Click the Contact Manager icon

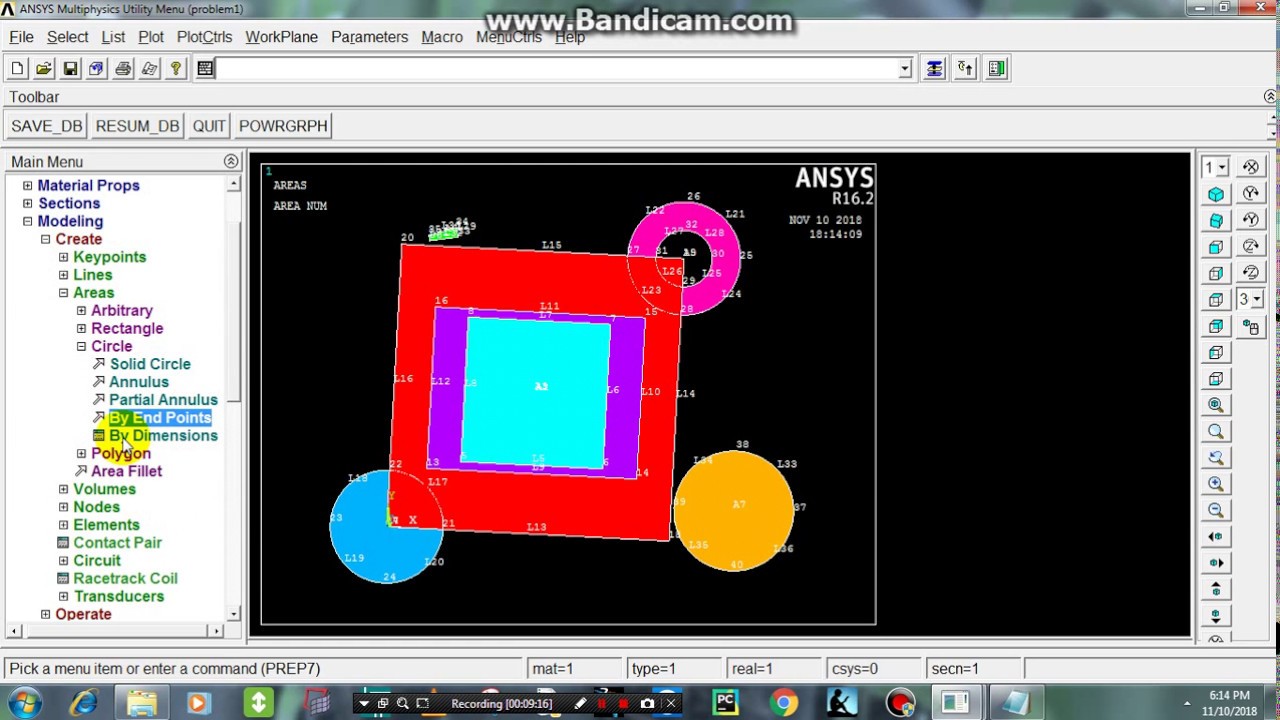tap(996, 68)
